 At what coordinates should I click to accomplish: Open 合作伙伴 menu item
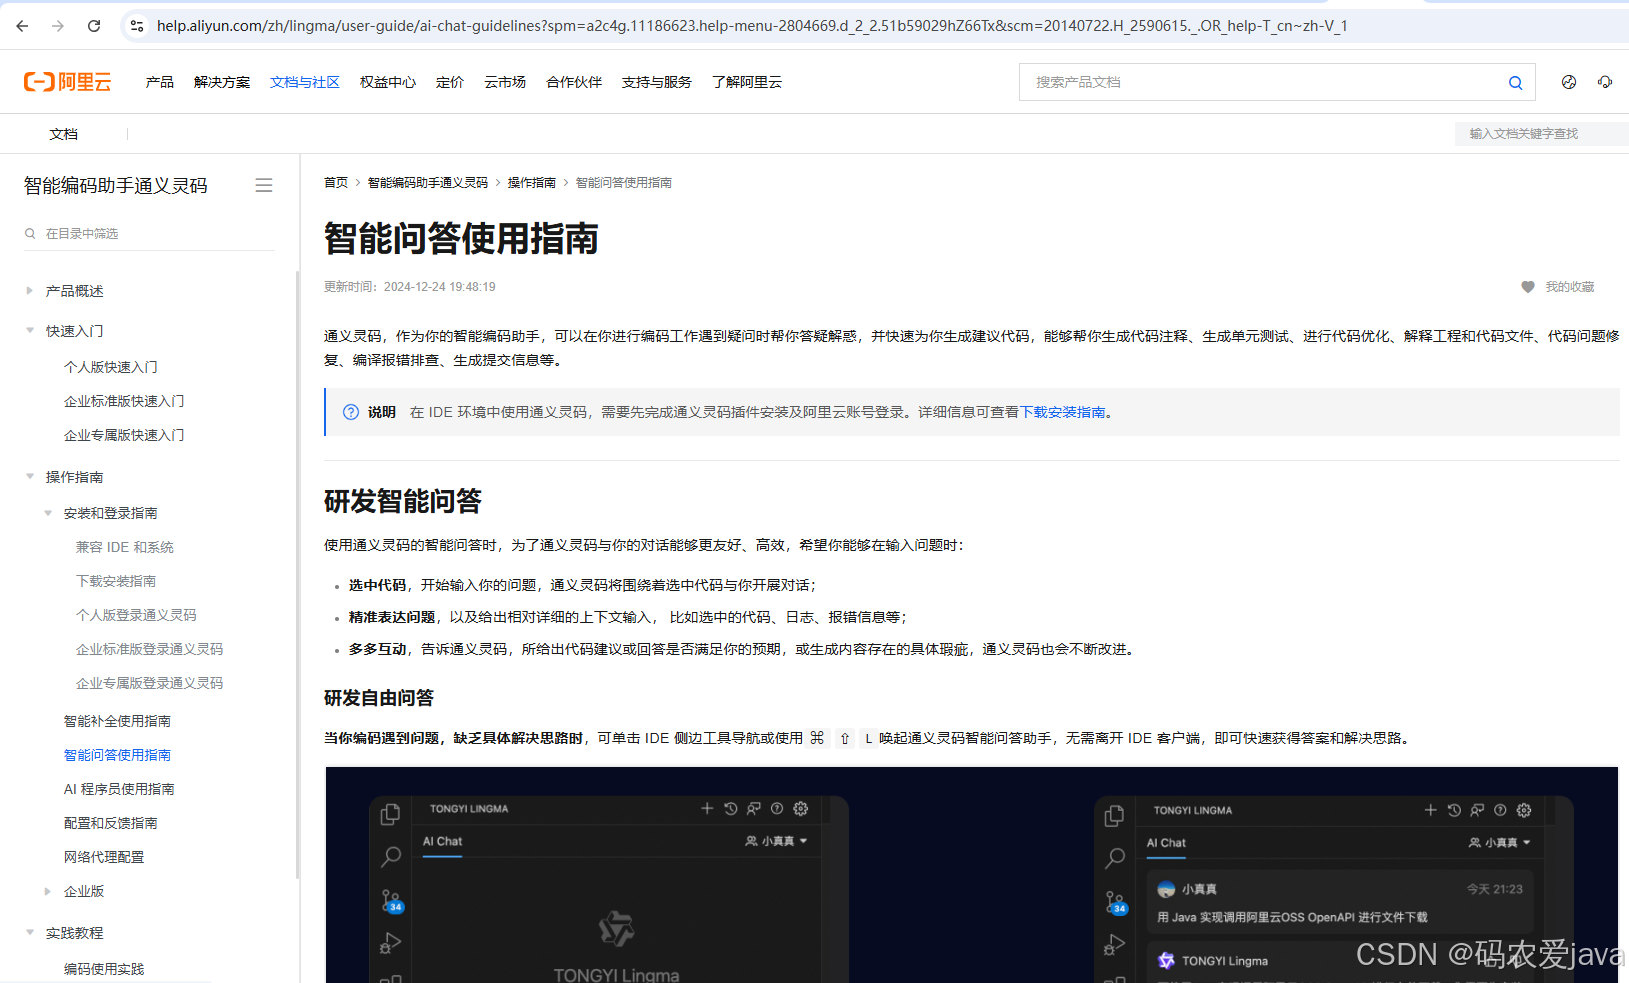tap(574, 82)
